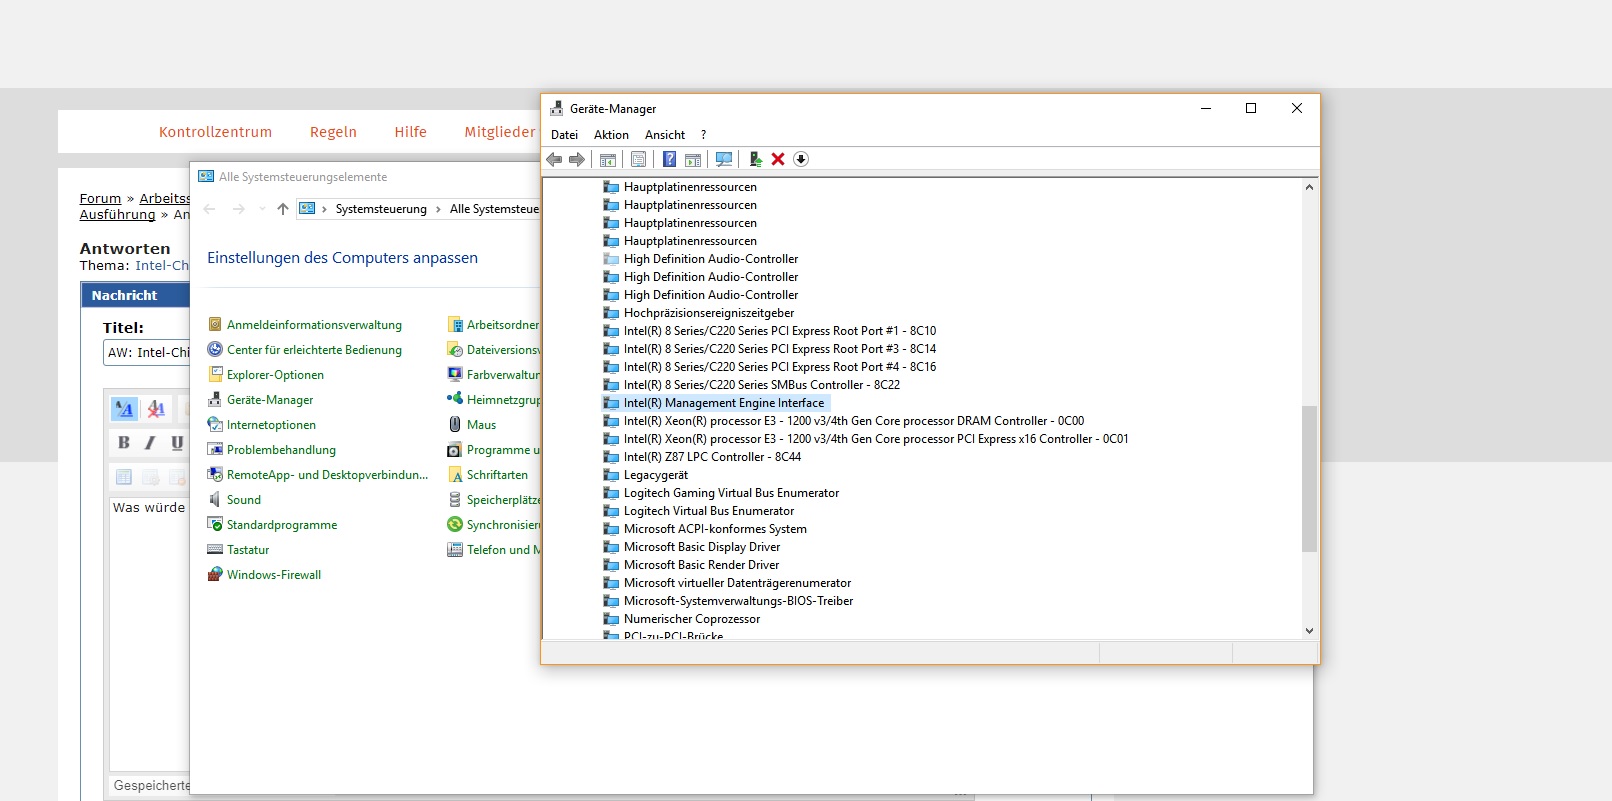Click Tastatur keyboard icon

click(x=214, y=550)
